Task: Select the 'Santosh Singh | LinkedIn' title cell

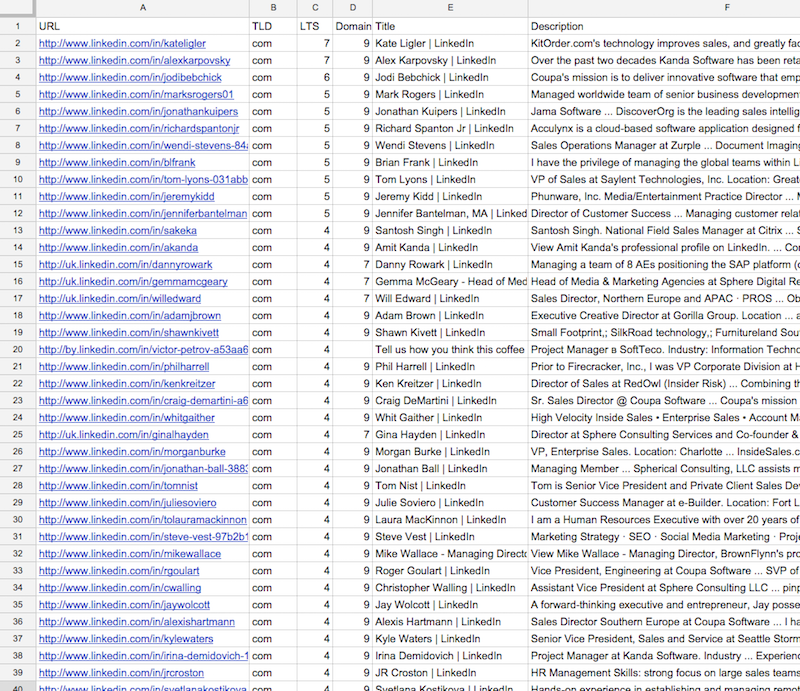Action: pyautogui.click(x=451, y=230)
